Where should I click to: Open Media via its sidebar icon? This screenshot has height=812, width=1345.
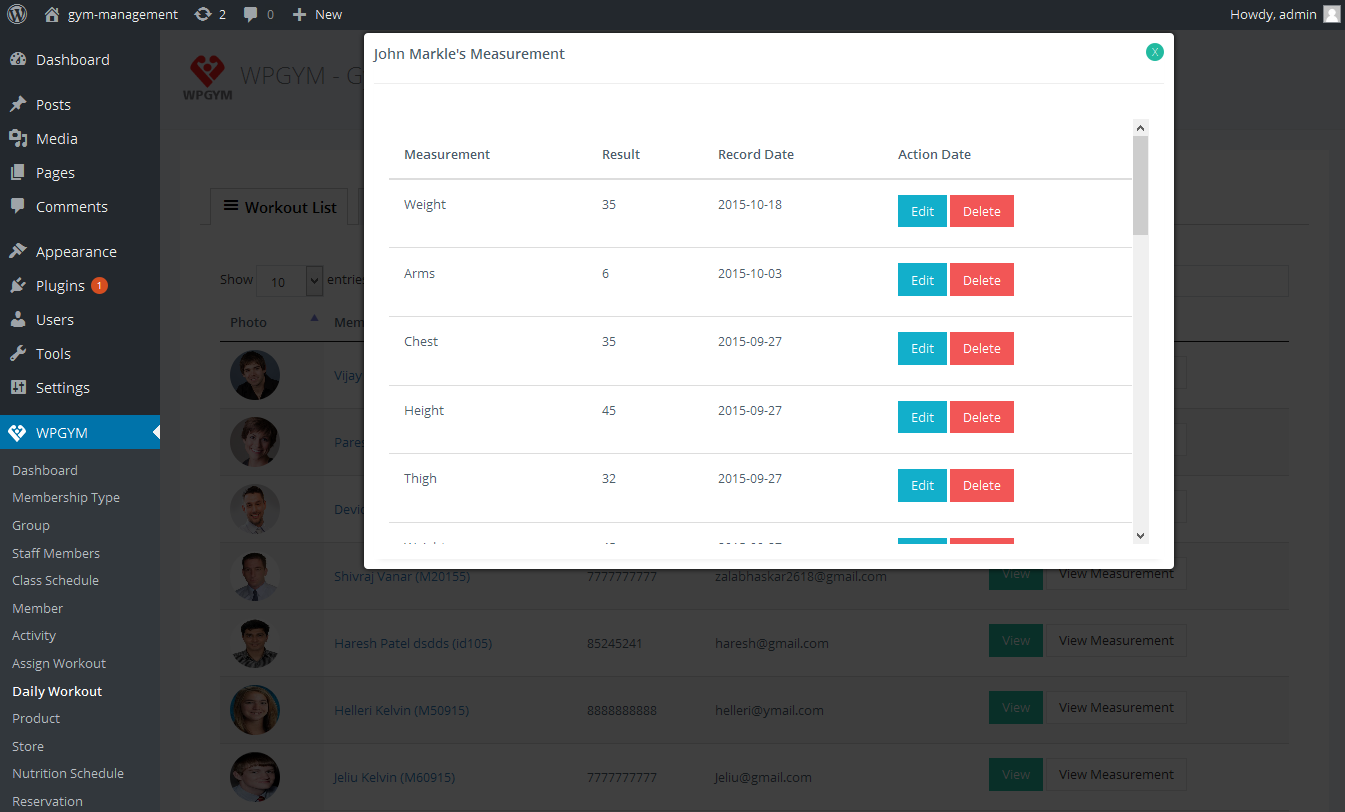(18, 139)
